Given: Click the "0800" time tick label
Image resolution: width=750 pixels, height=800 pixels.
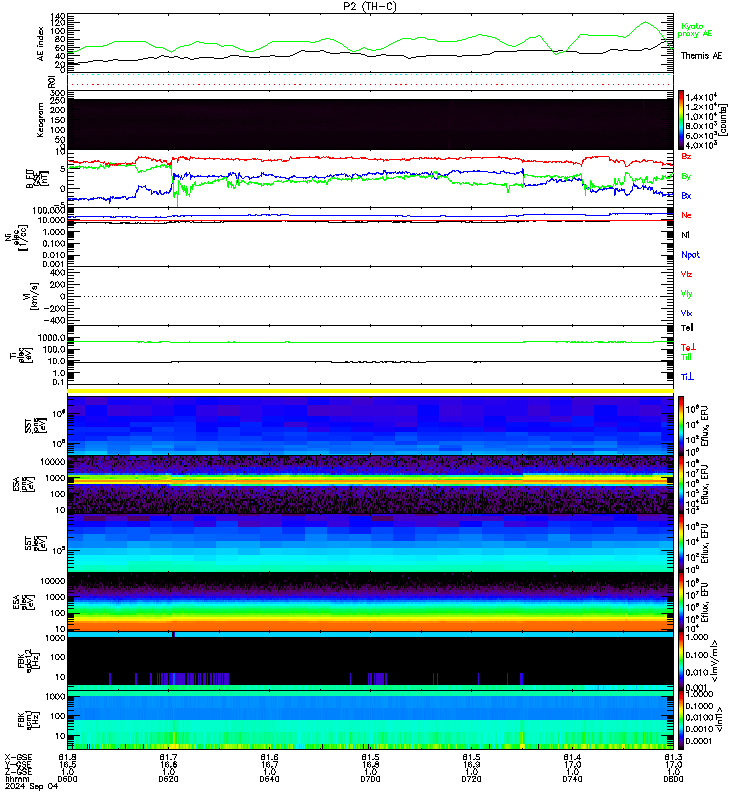Looking at the screenshot, I should (x=673, y=779).
